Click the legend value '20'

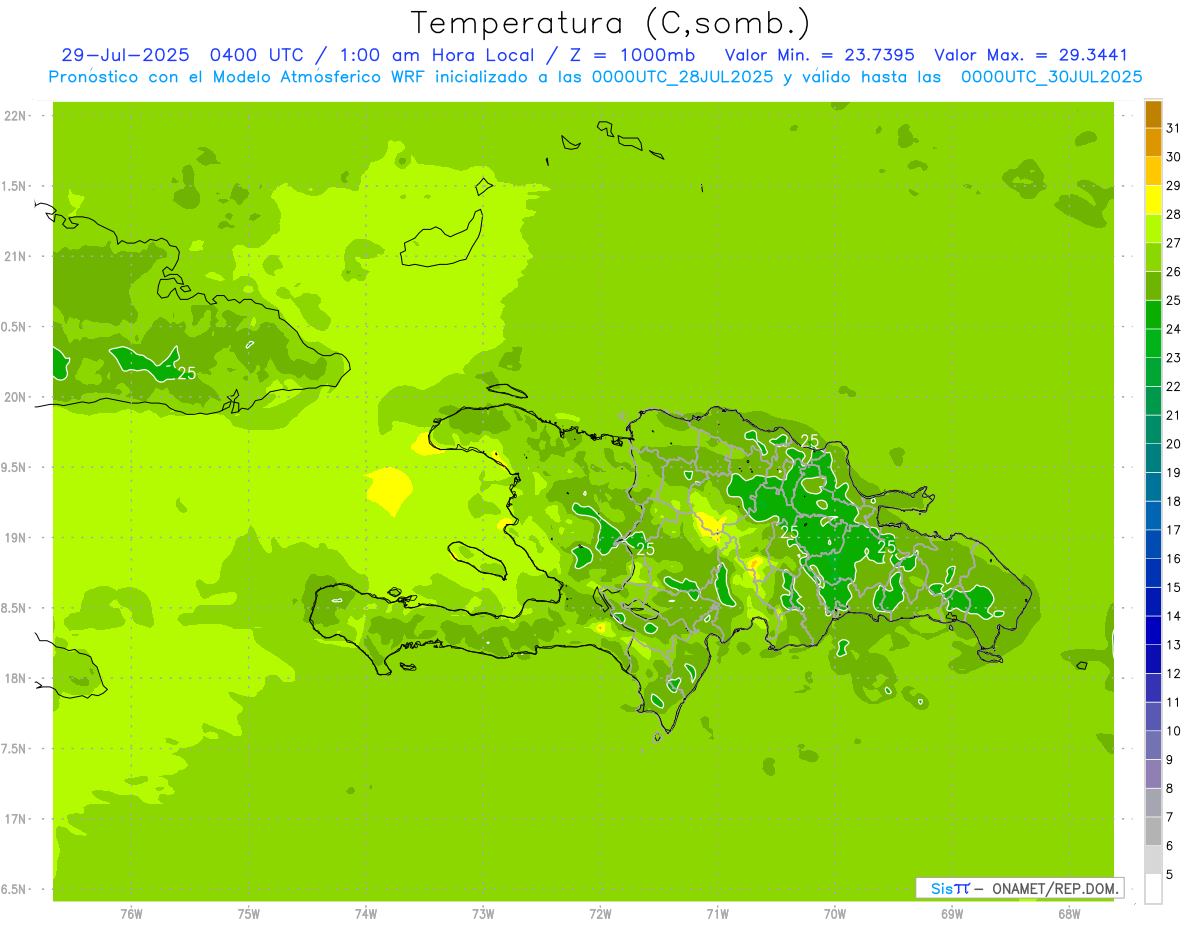[x=1173, y=444]
